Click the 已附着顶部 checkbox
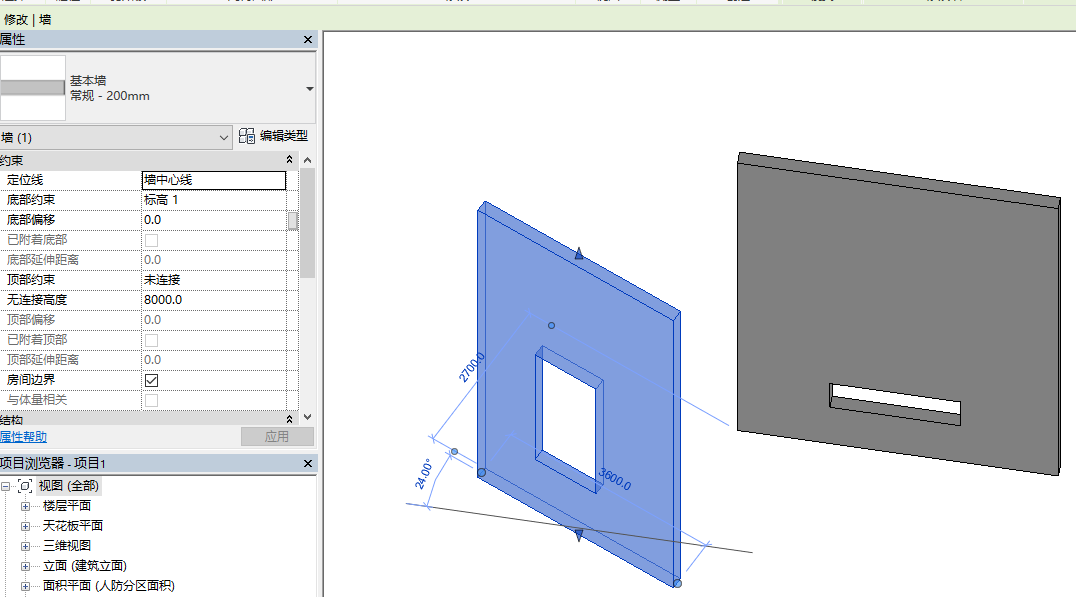This screenshot has width=1076, height=597. pyautogui.click(x=152, y=340)
